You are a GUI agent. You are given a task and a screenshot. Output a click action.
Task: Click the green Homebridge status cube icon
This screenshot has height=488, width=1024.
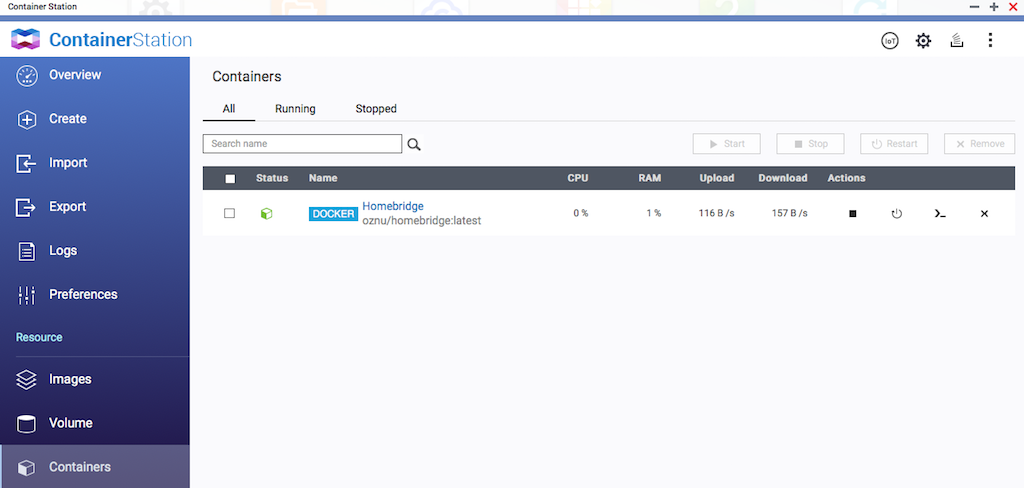tap(266, 214)
